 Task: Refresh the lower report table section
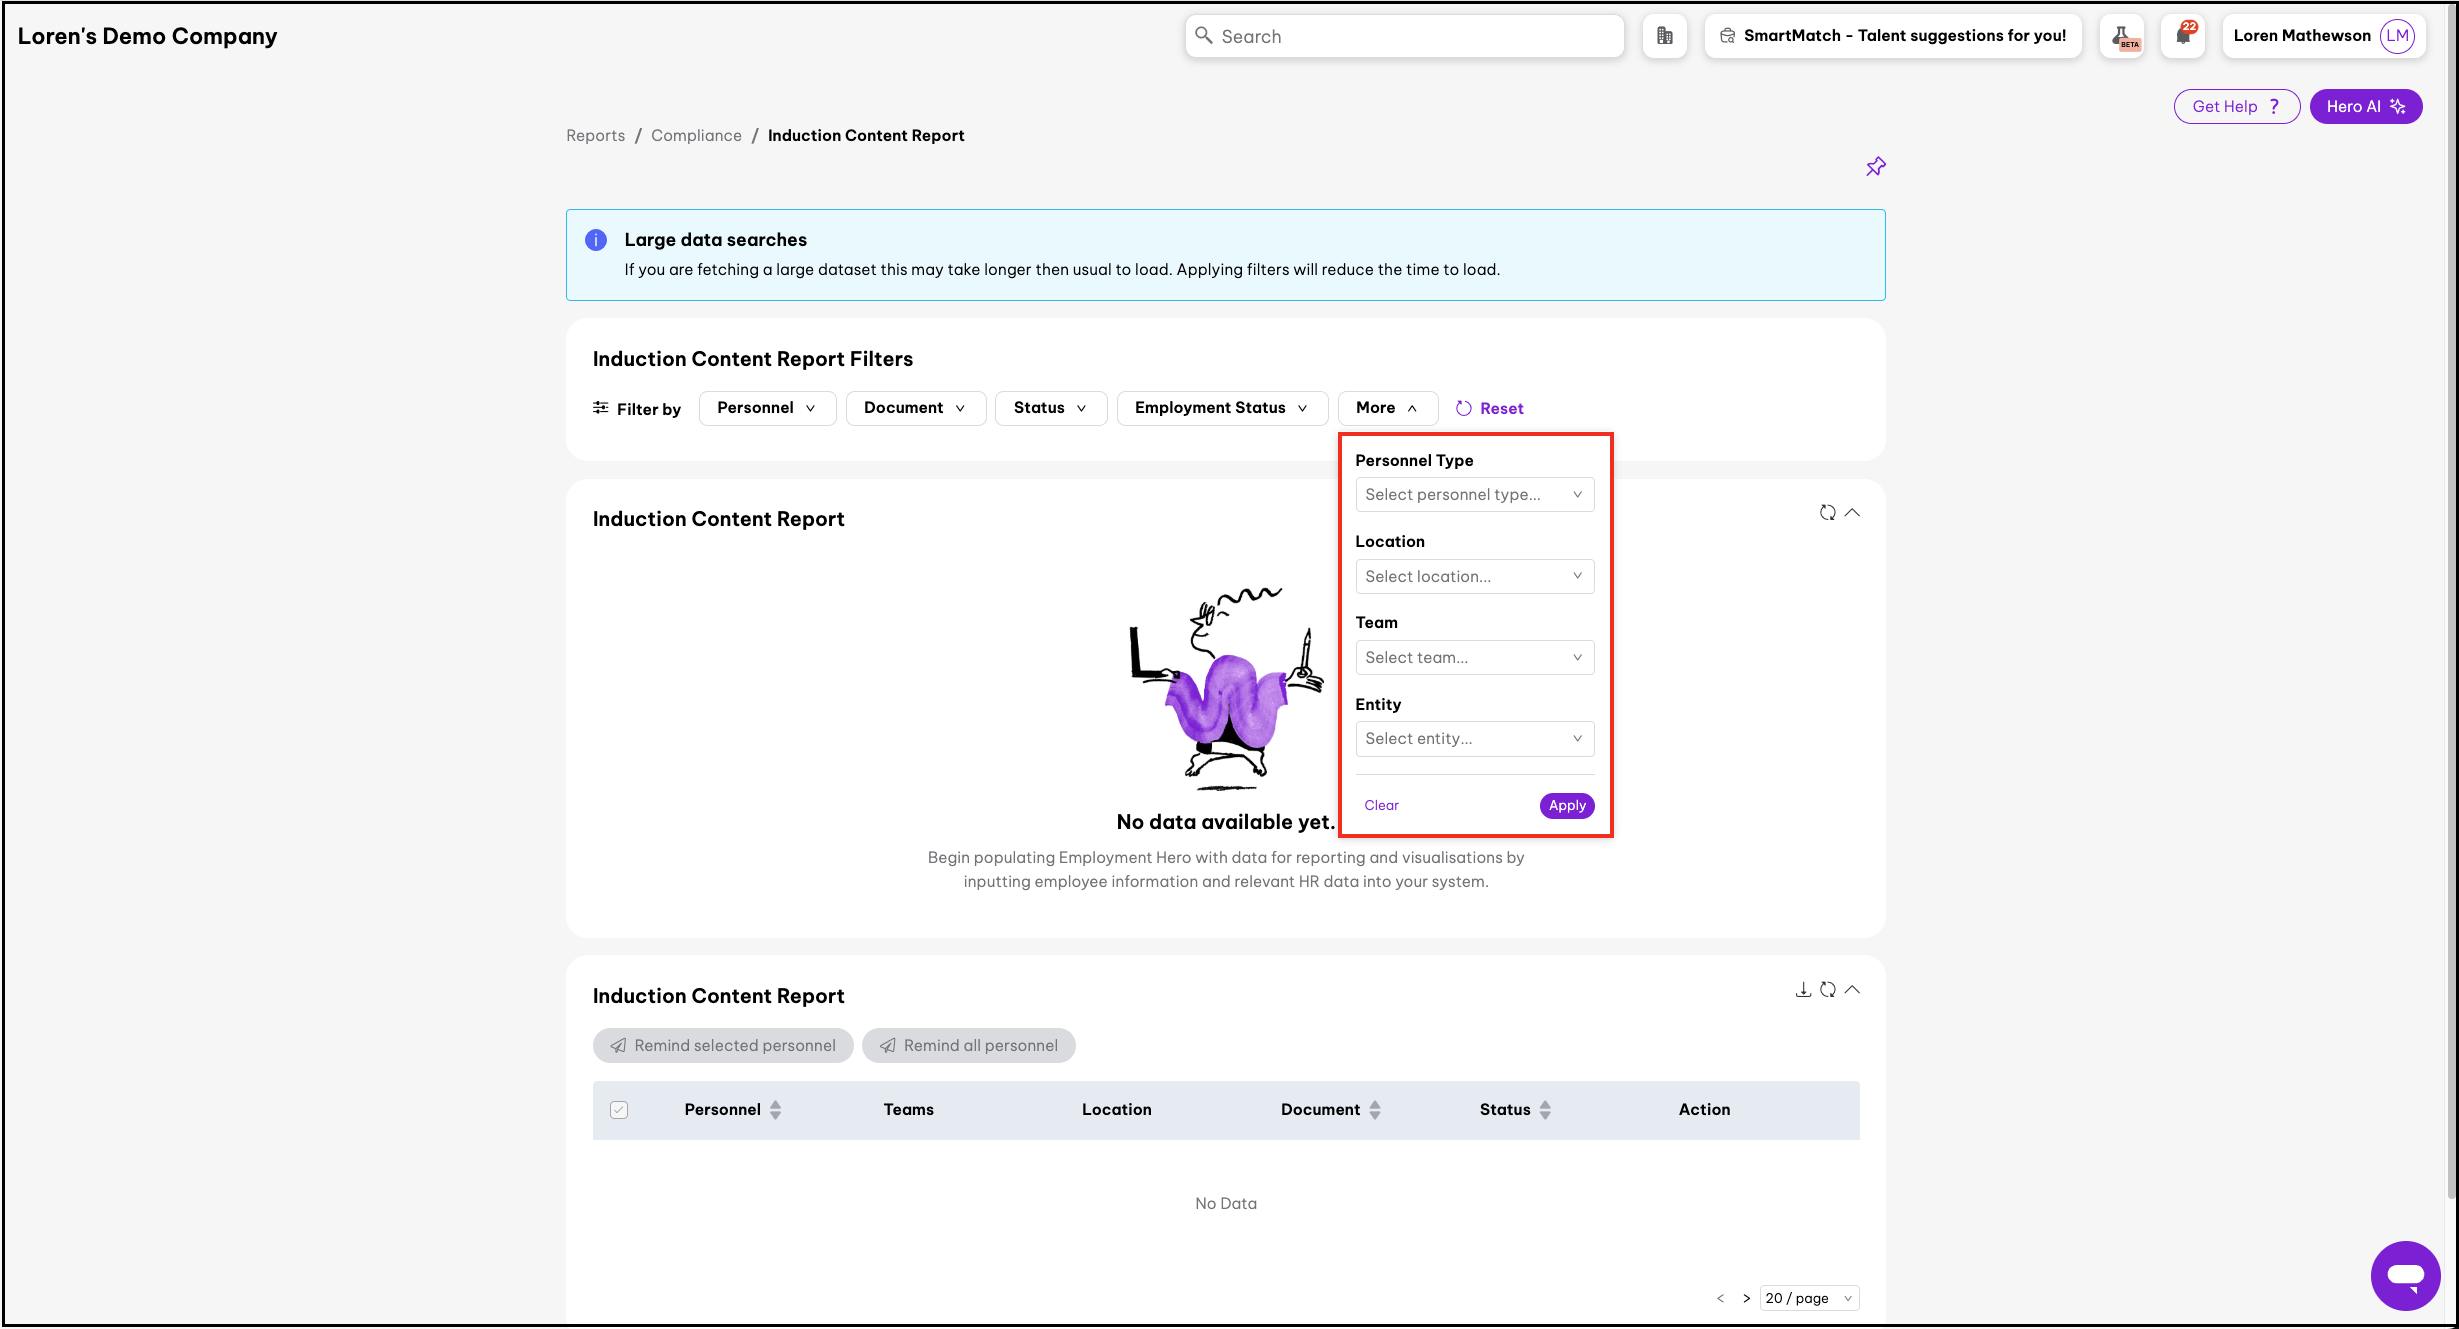pyautogui.click(x=1827, y=989)
